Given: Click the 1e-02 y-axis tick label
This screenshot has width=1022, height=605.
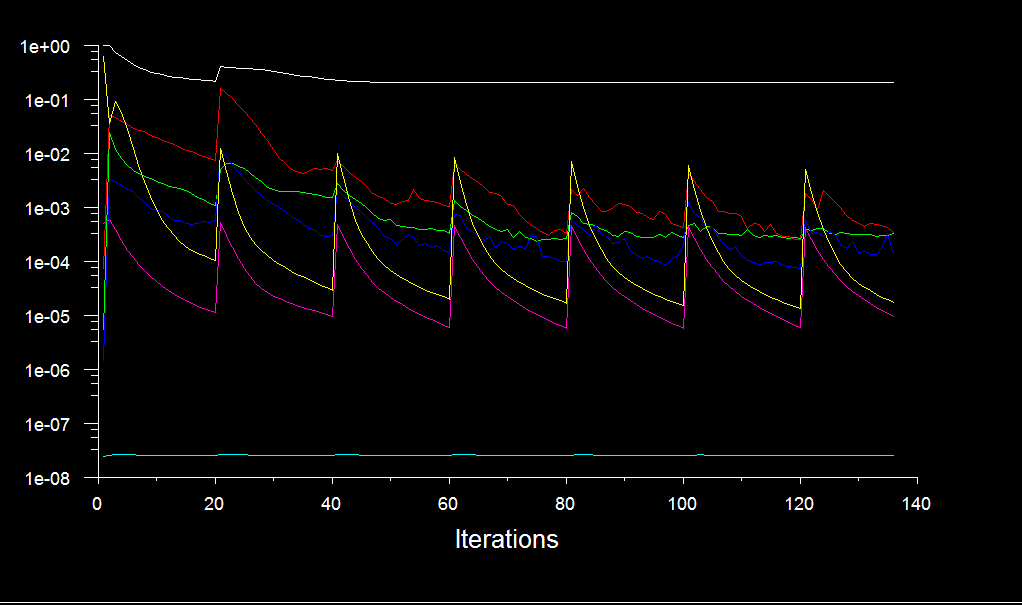Looking at the screenshot, I should 46,155.
